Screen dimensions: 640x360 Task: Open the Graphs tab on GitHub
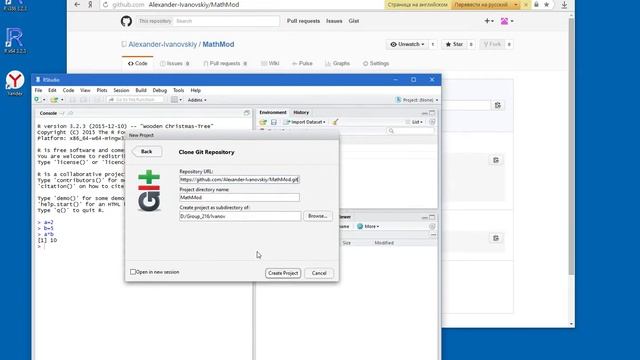(x=338, y=63)
